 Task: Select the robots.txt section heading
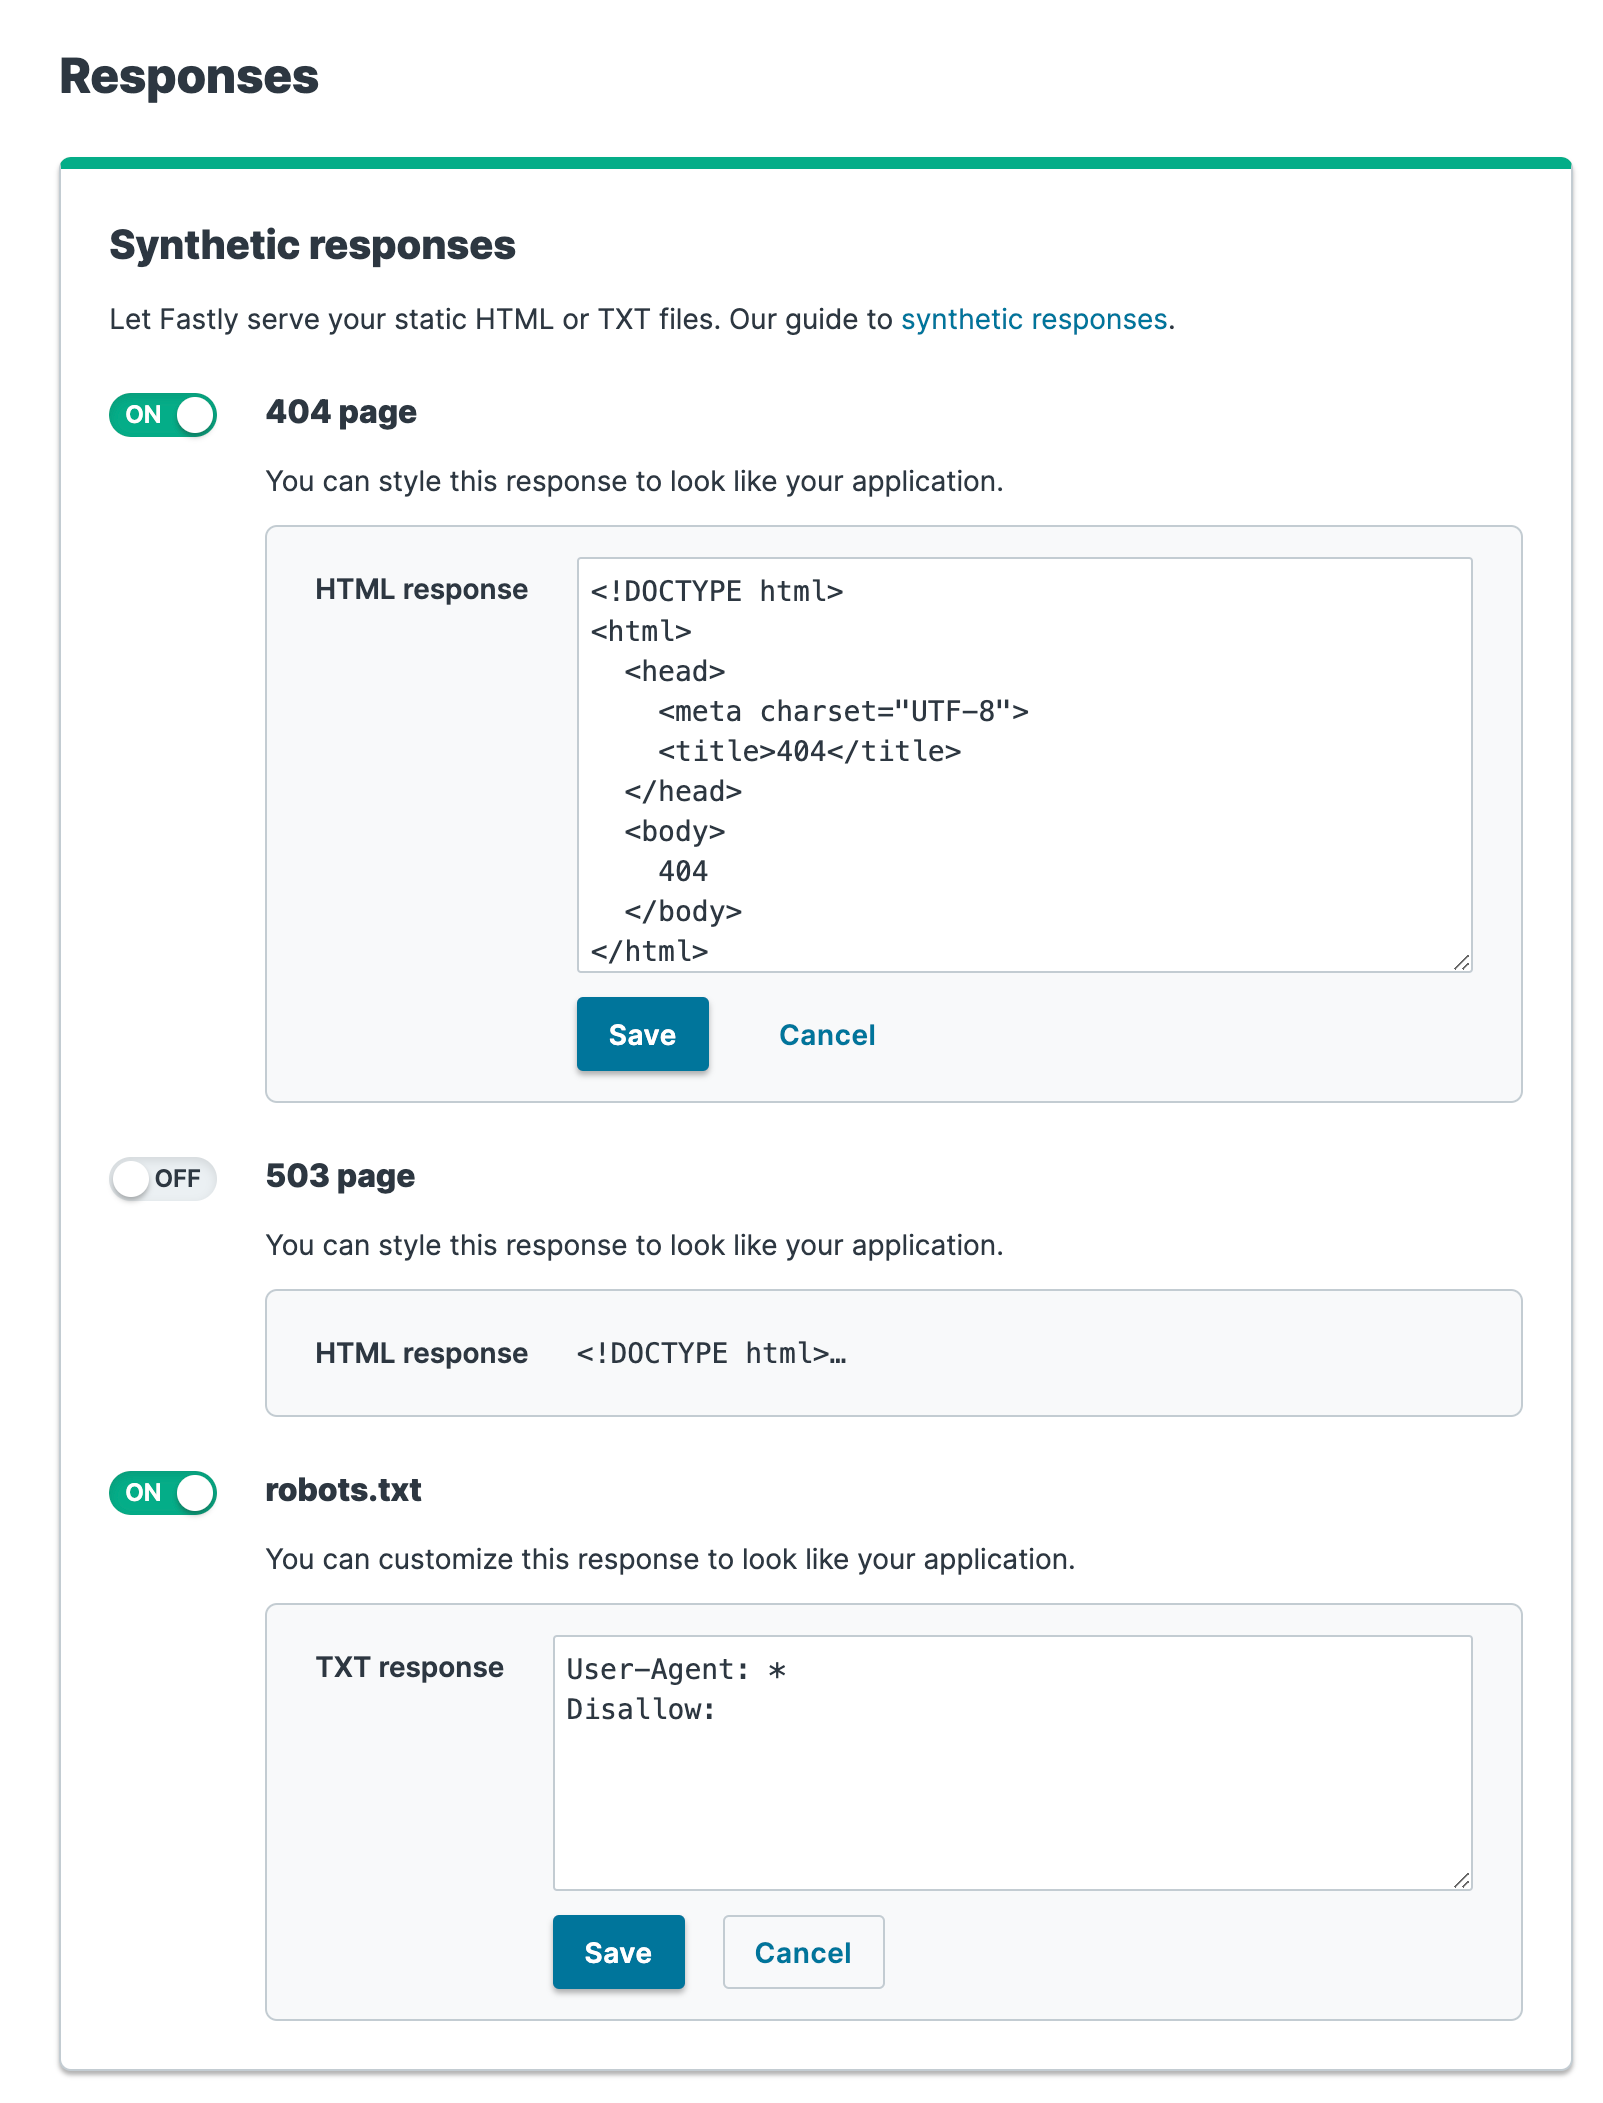pyautogui.click(x=343, y=1490)
